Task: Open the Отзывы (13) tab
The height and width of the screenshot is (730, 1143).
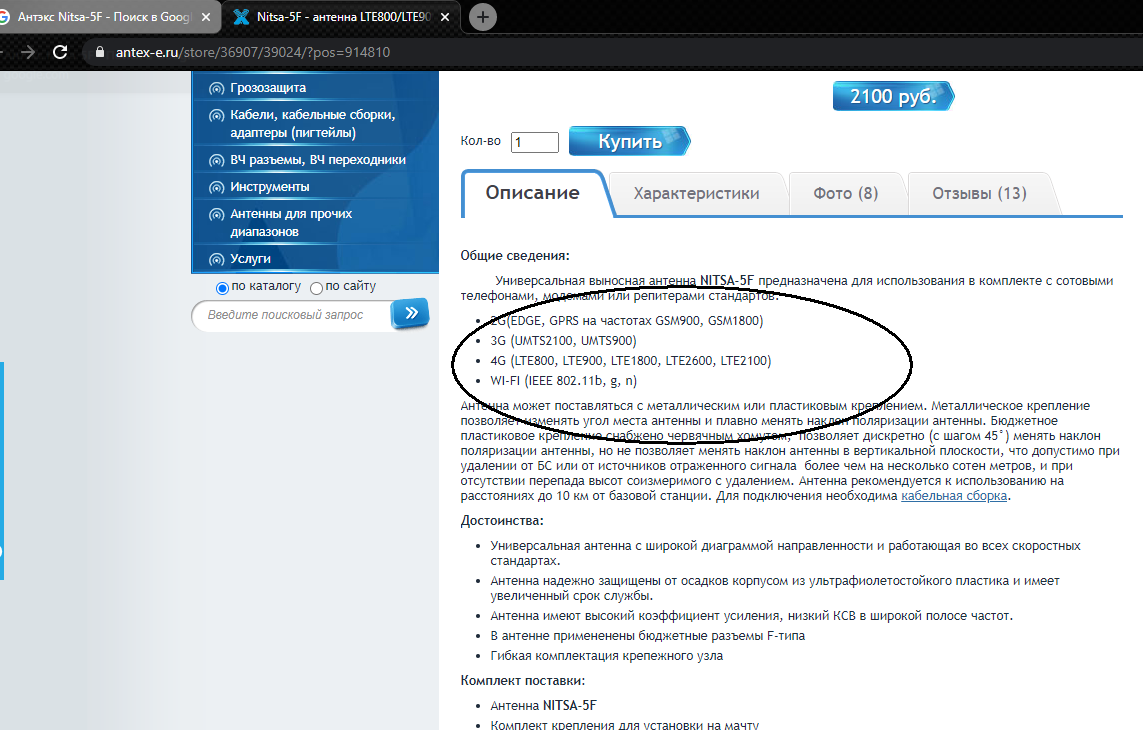Action: click(979, 193)
